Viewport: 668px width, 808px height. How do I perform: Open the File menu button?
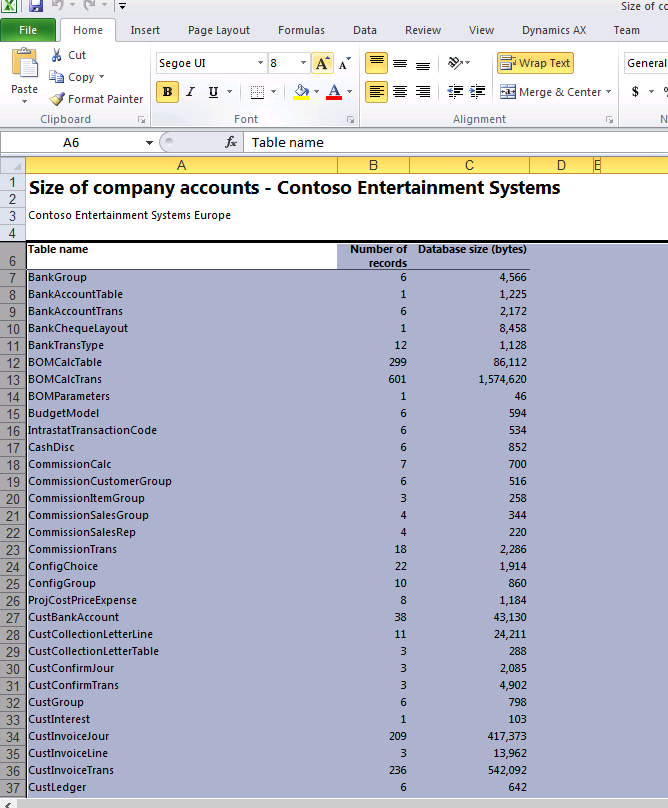pos(28,30)
